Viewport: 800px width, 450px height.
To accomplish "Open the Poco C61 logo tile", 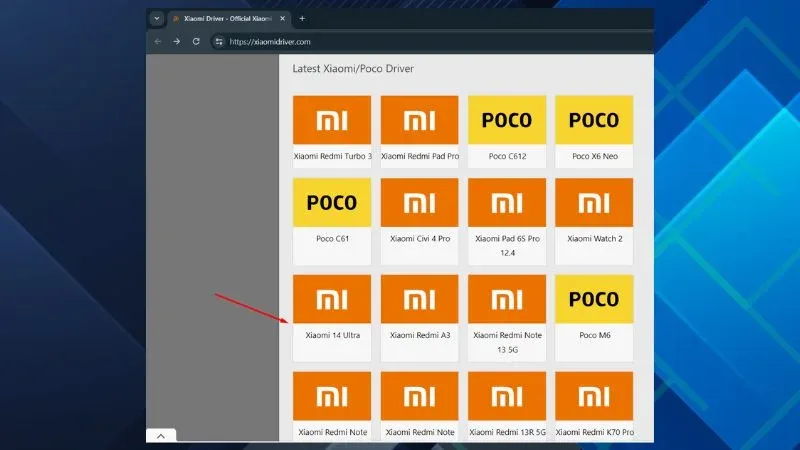I will point(332,203).
